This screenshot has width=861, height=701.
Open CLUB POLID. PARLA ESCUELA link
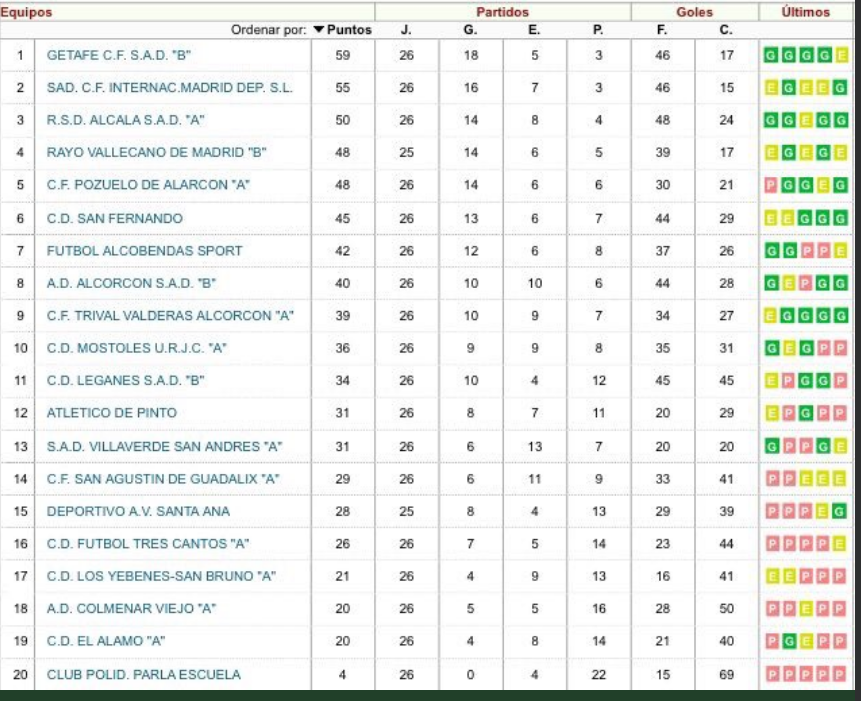[143, 675]
